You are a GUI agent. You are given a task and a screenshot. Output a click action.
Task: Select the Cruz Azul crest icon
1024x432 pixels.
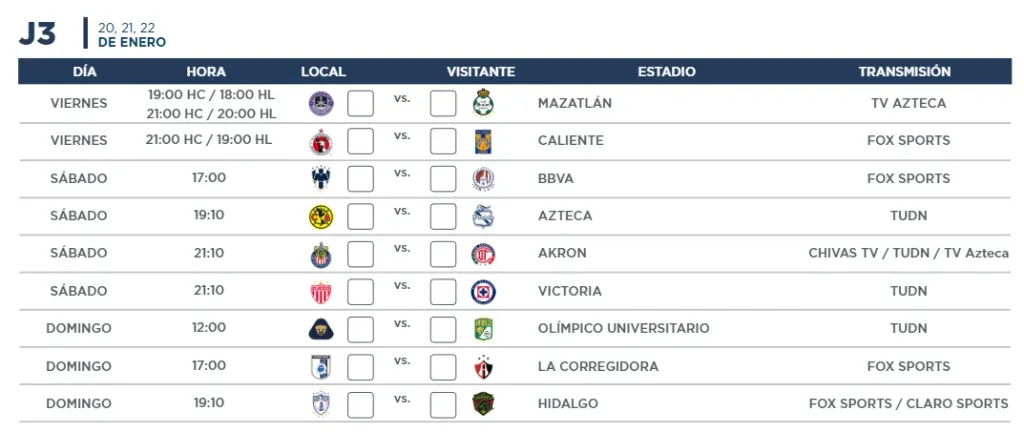click(483, 292)
